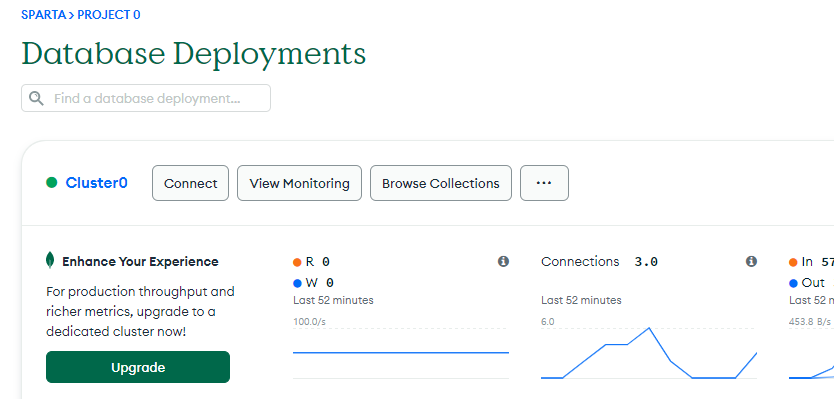Click the Connections line chart
Image resolution: width=834 pixels, height=399 pixels.
(x=649, y=353)
